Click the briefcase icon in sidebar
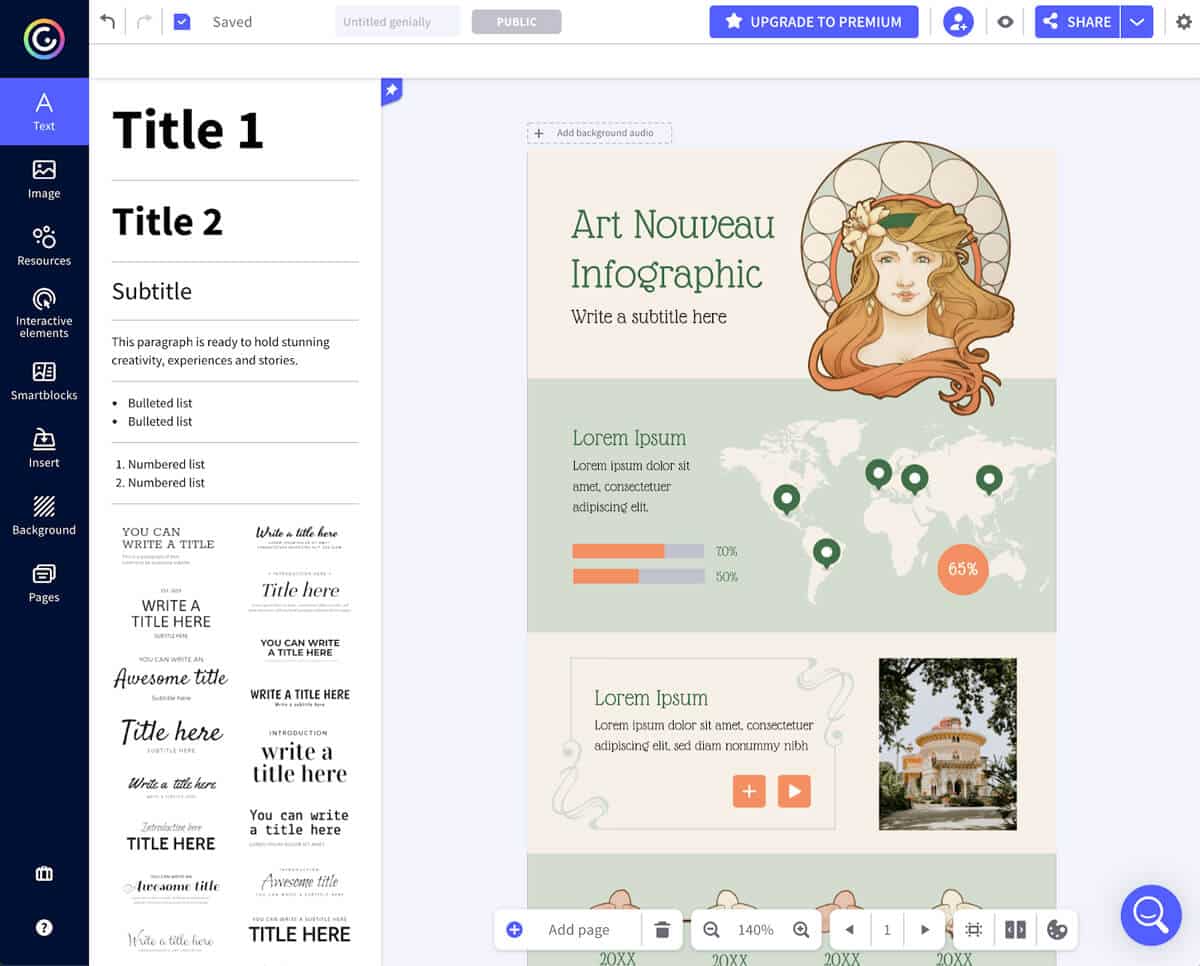This screenshot has height=966, width=1200. tap(44, 873)
